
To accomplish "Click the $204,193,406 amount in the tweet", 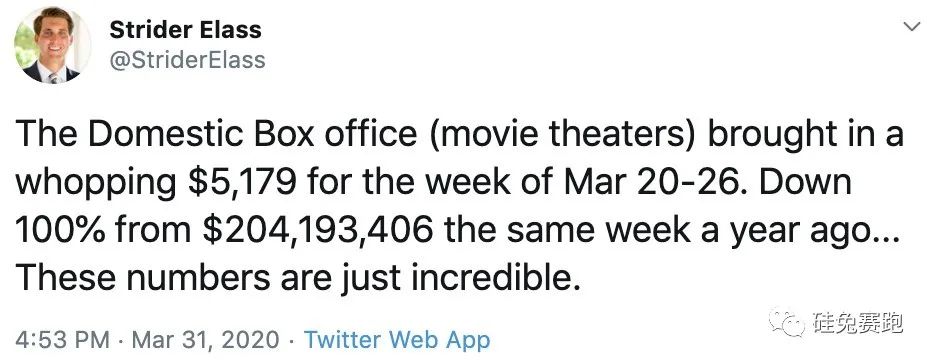I will click(x=317, y=231).
